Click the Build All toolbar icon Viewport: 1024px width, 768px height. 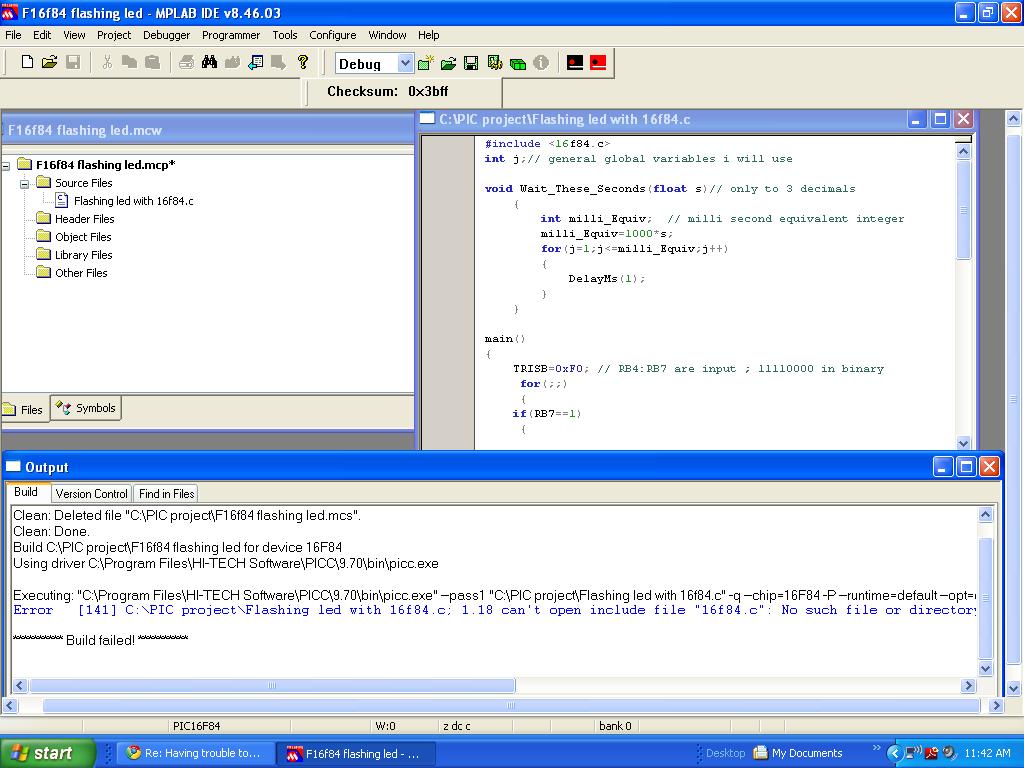518,63
